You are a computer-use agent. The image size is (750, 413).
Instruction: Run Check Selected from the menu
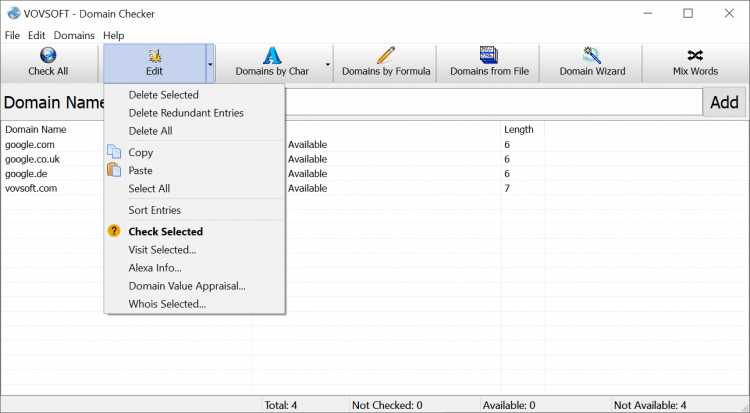pos(165,232)
